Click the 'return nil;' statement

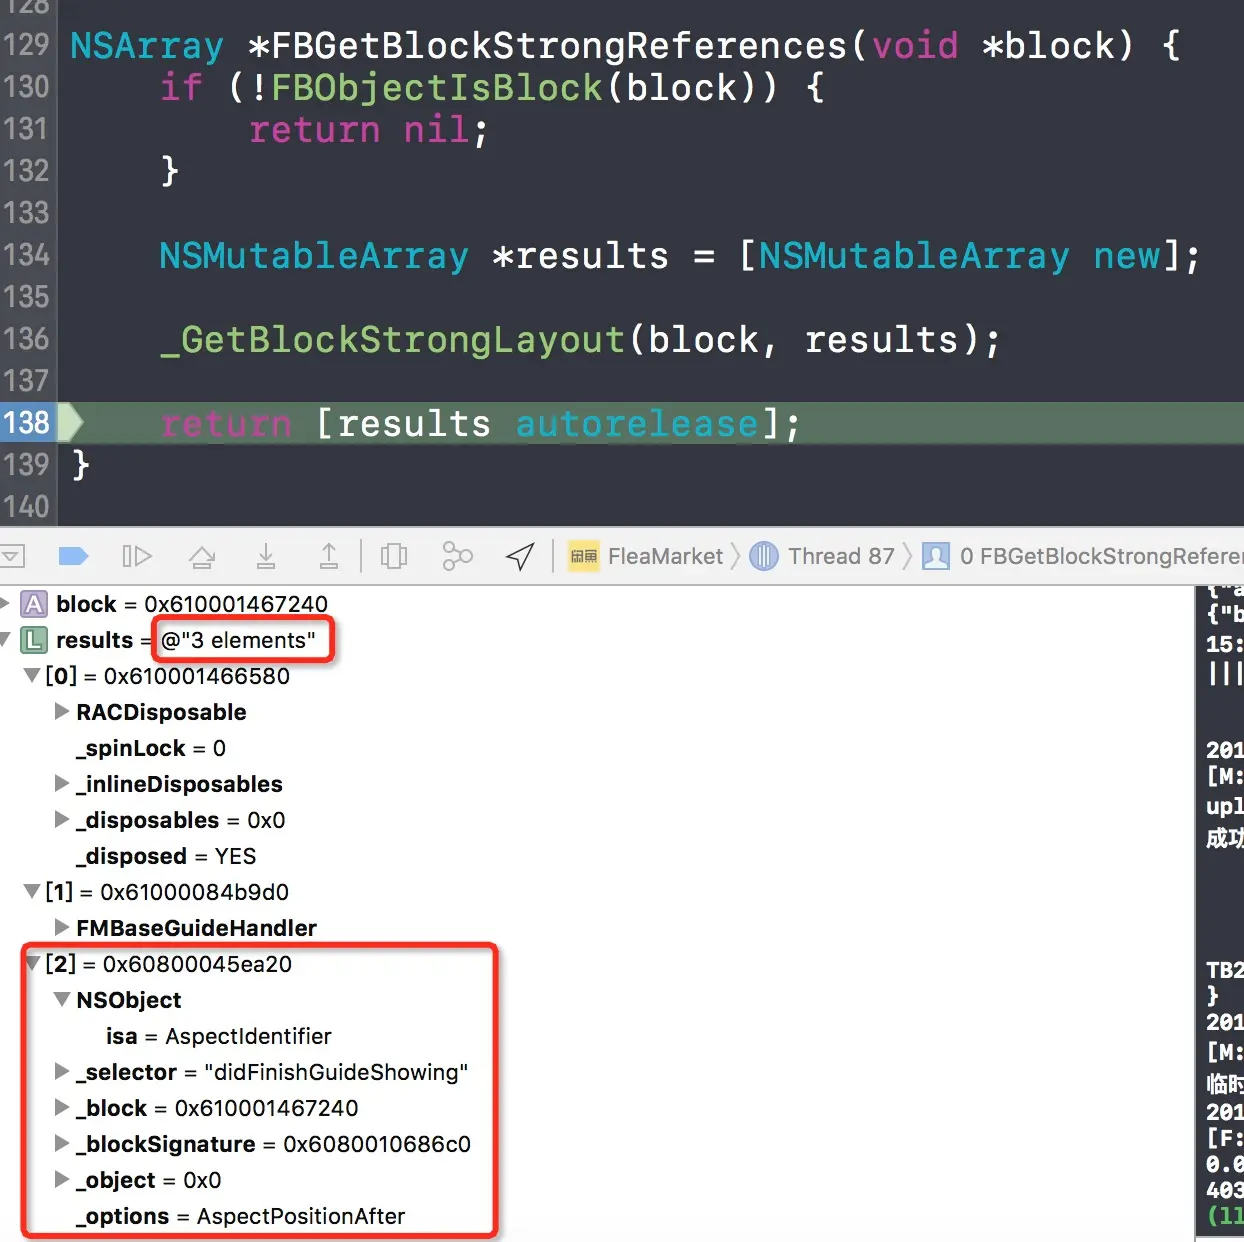tap(369, 130)
